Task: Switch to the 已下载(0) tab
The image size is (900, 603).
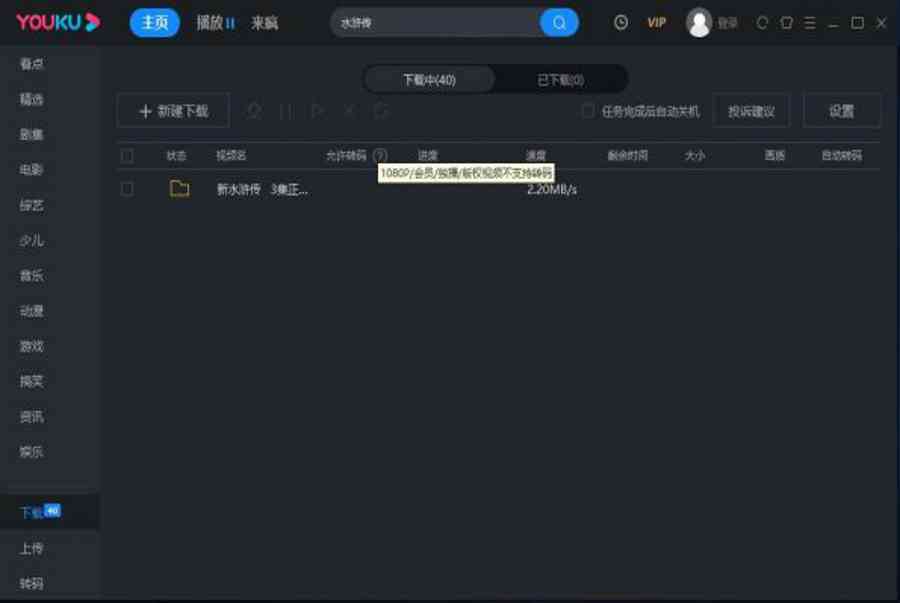Action: pyautogui.click(x=560, y=80)
